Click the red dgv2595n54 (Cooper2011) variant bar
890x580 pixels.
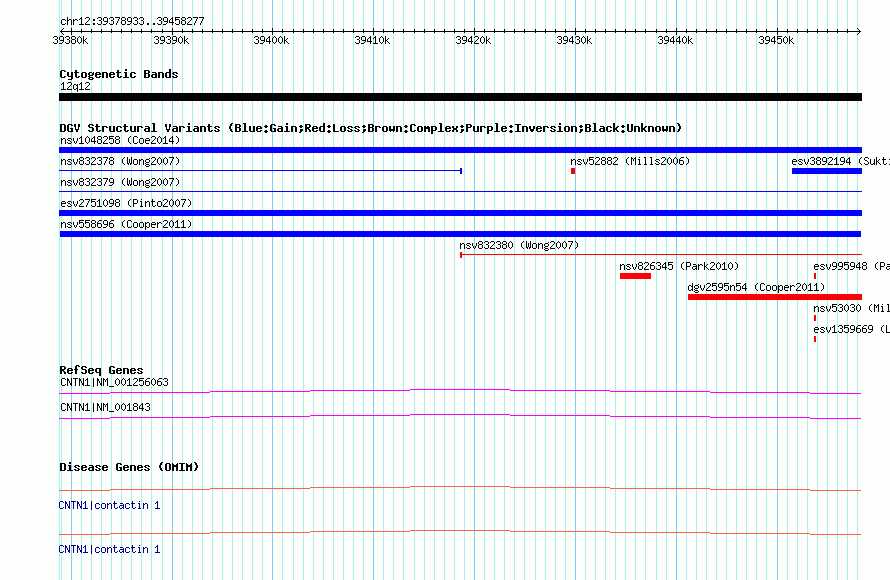pos(774,297)
